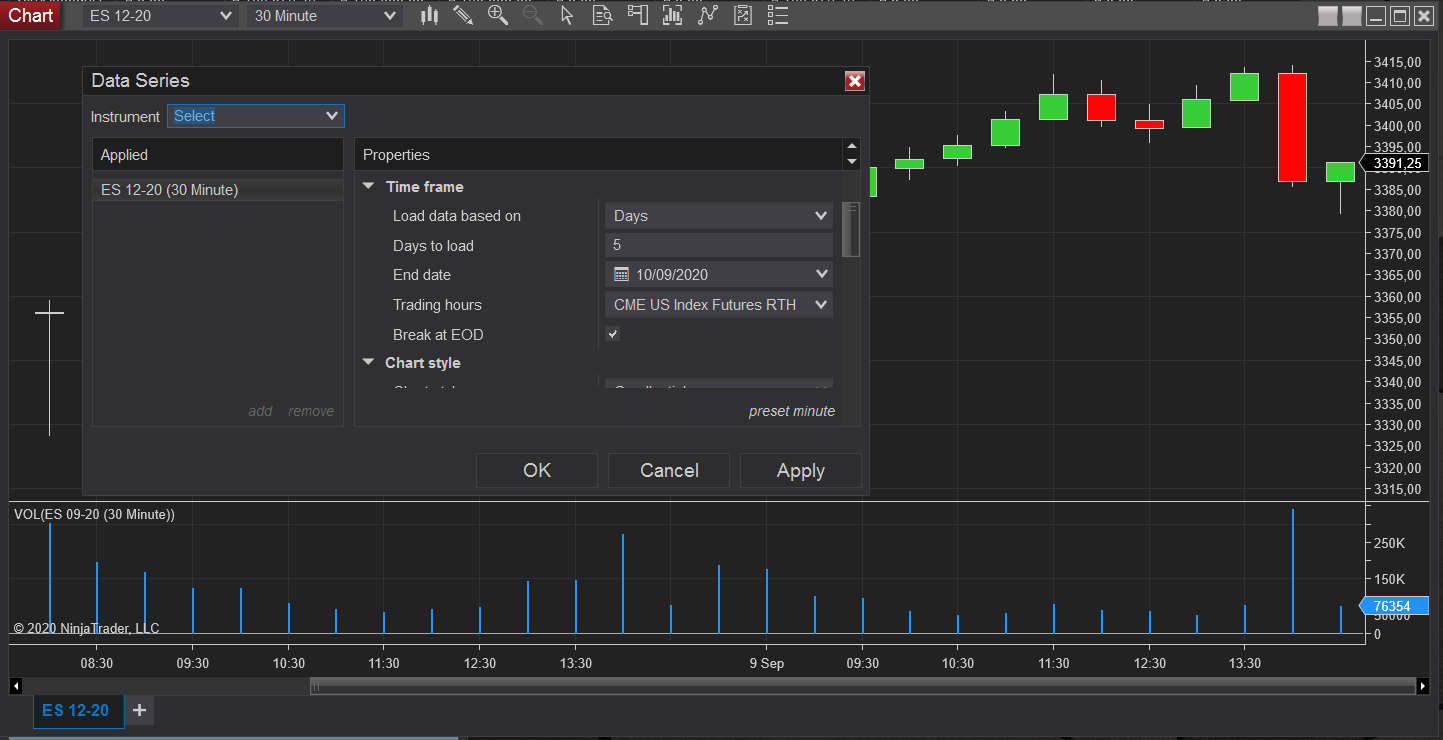Switch to the ES 12-20 tab
The image size is (1443, 740).
click(76, 710)
